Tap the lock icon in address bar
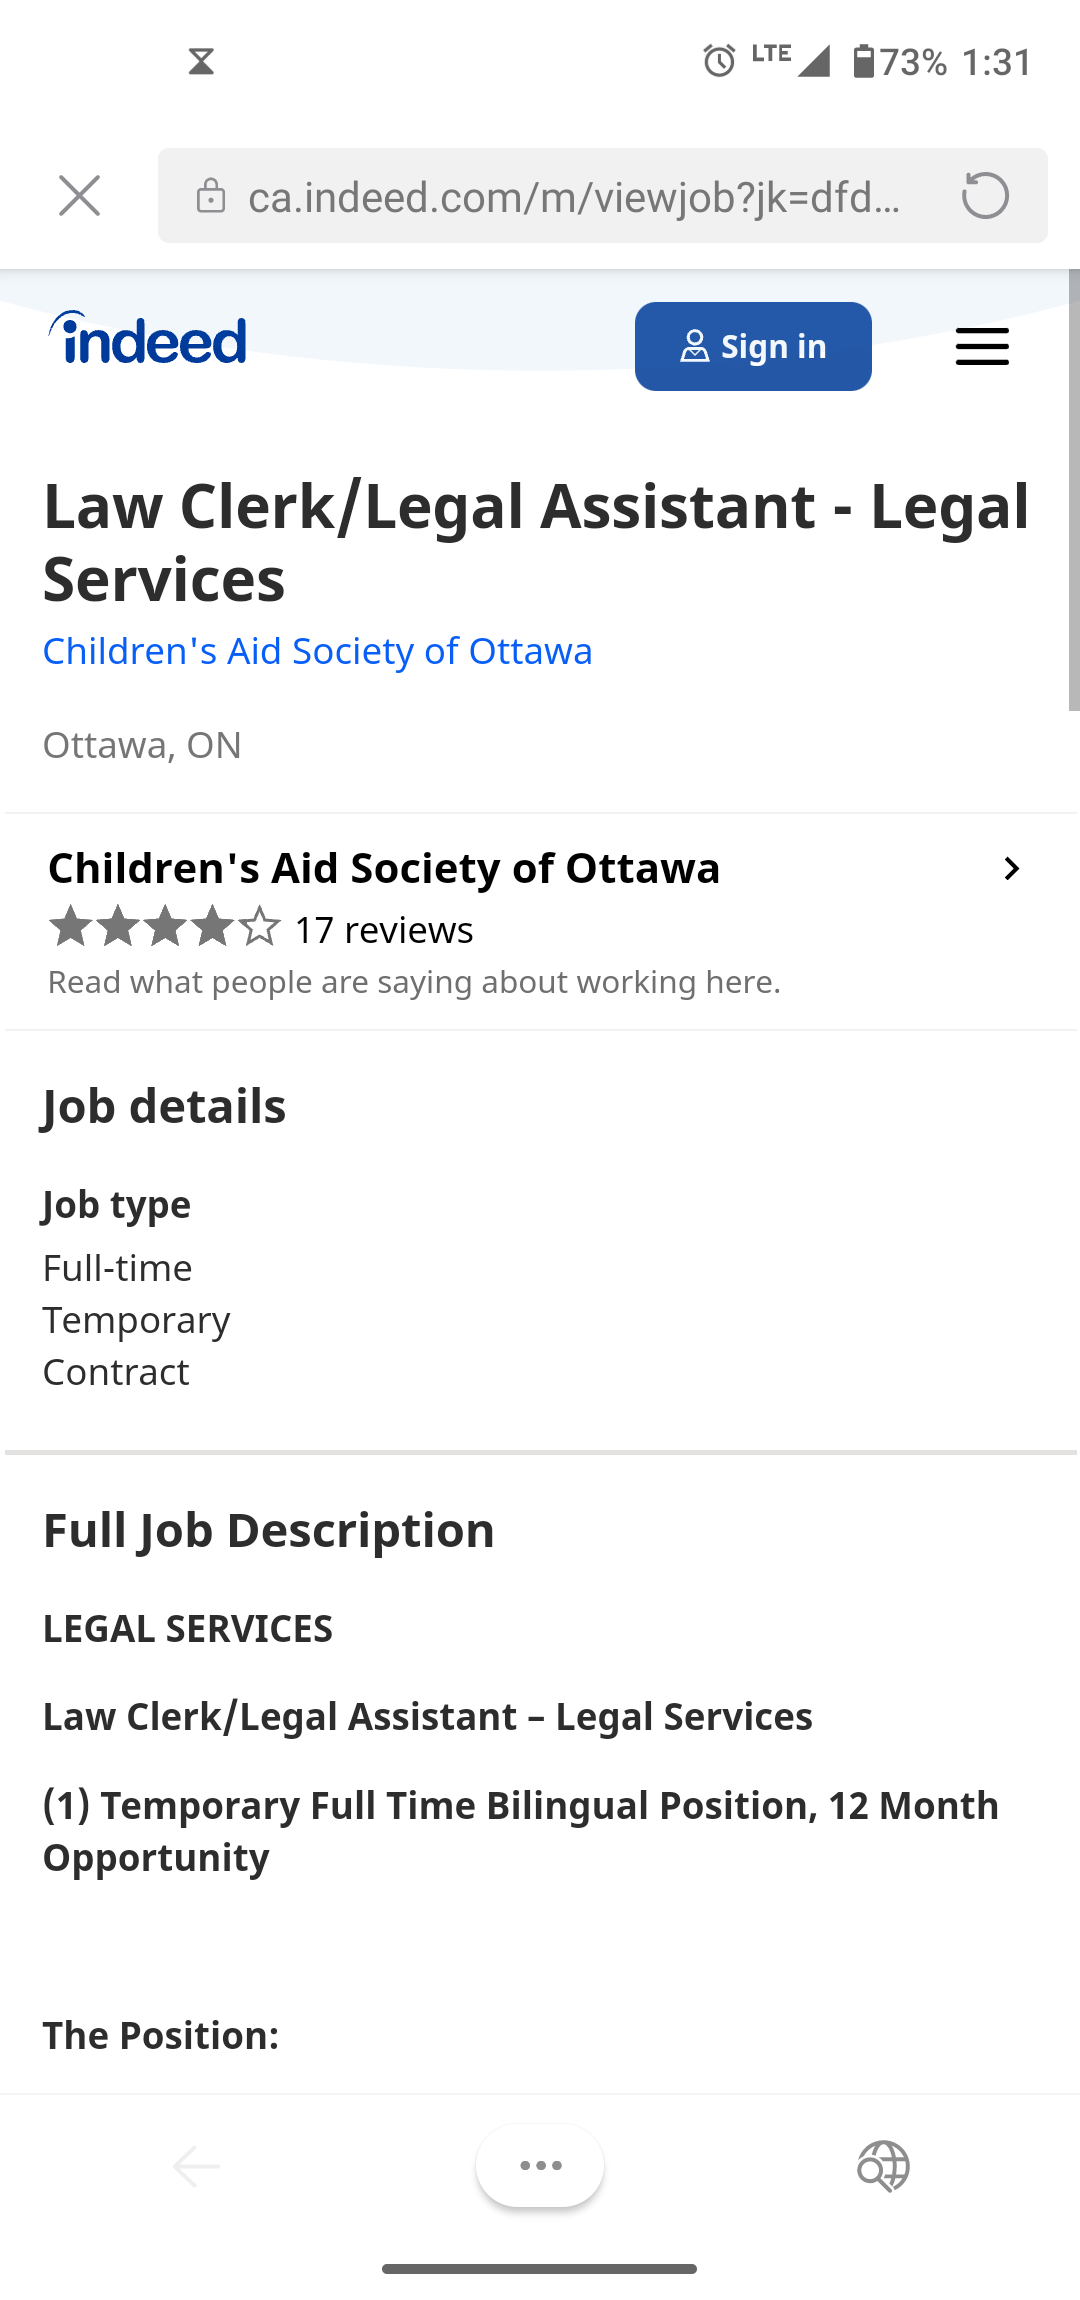This screenshot has width=1080, height=2300. (211, 196)
